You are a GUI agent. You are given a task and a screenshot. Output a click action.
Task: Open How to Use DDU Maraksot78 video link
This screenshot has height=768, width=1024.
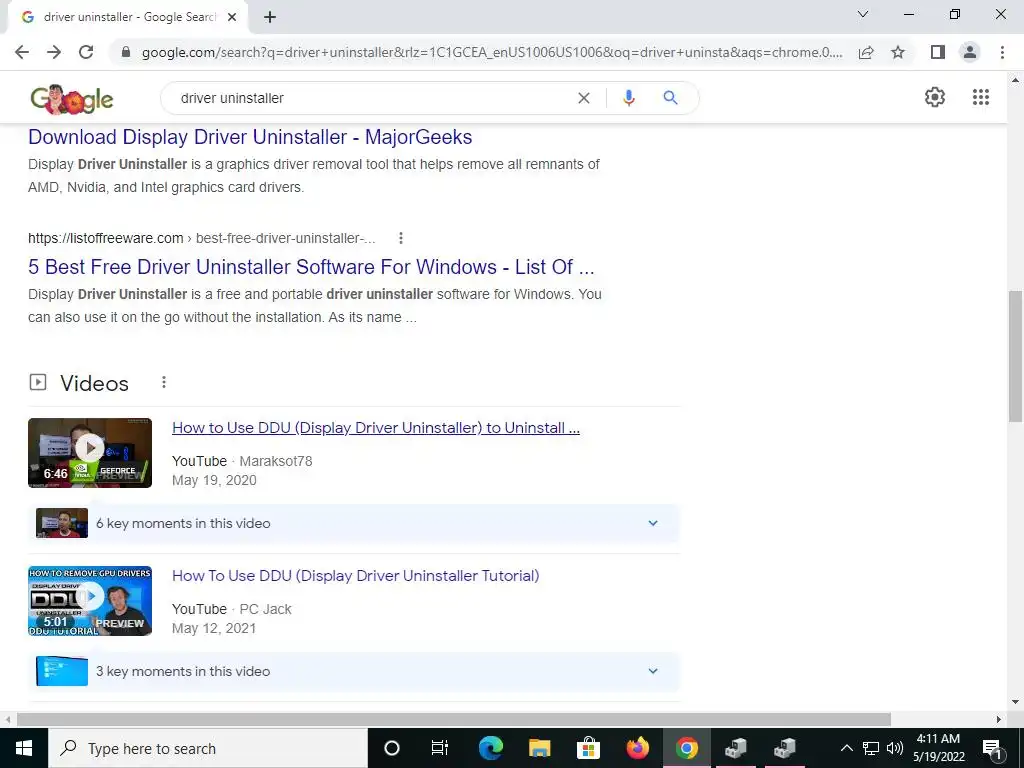376,428
